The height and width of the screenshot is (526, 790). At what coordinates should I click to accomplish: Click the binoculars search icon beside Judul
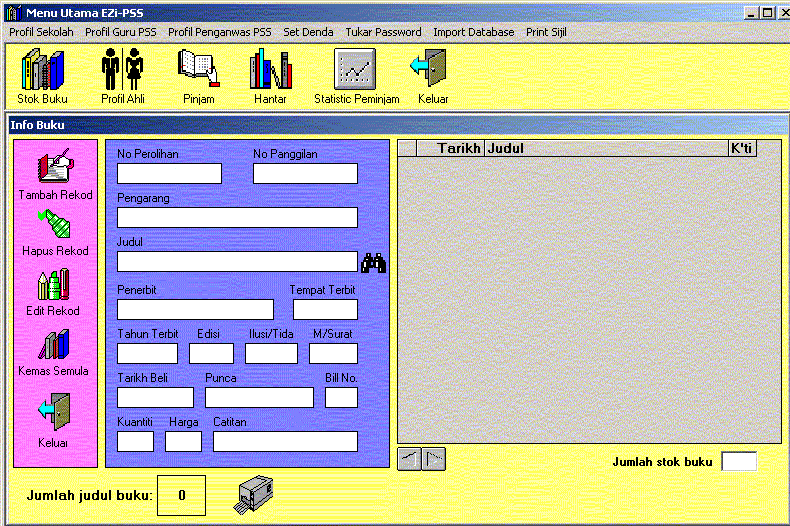(374, 263)
